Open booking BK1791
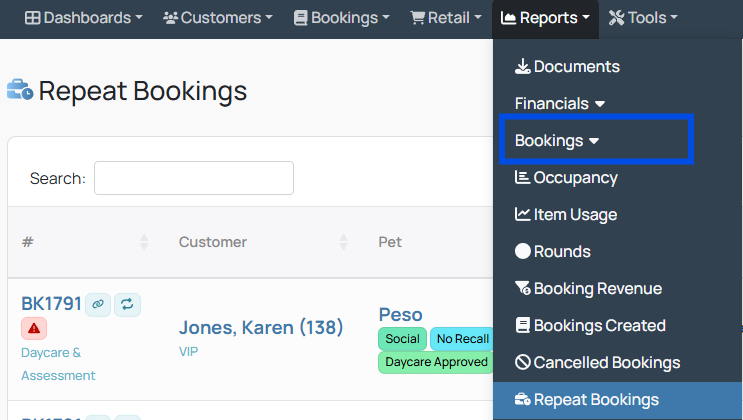 pos(51,304)
